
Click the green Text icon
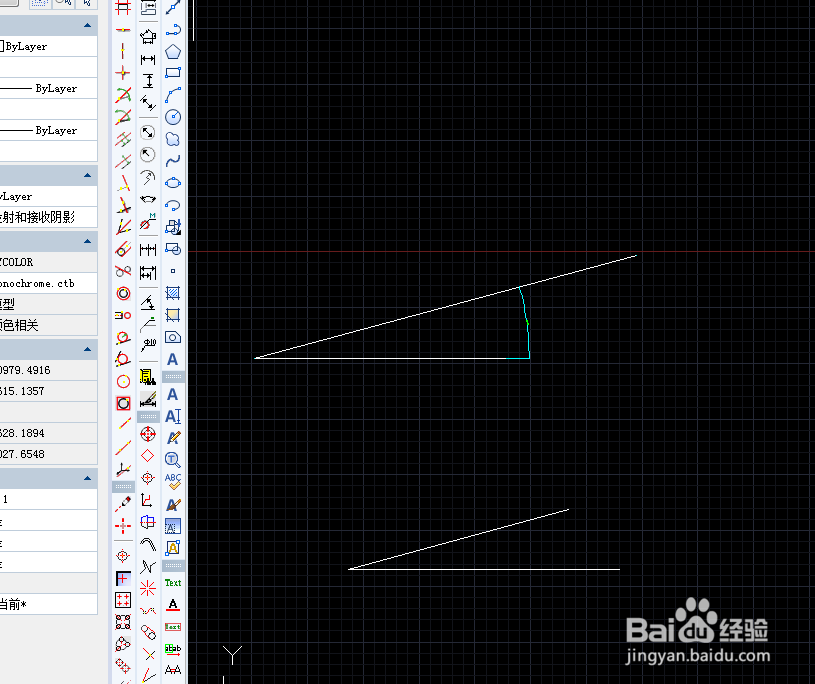[x=173, y=583]
